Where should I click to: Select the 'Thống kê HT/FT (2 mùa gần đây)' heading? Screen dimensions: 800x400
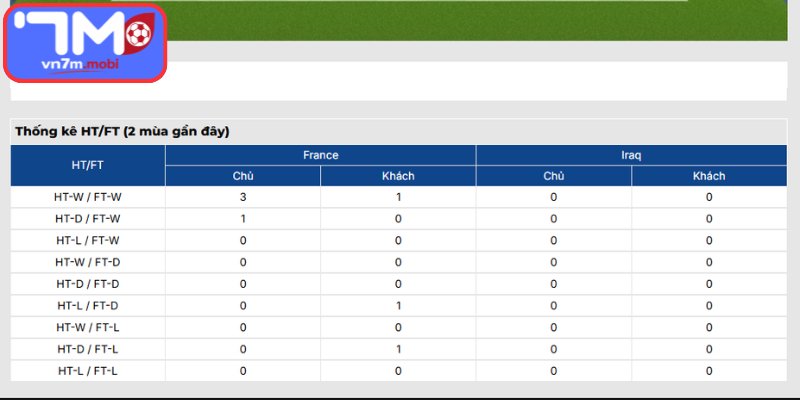click(122, 132)
